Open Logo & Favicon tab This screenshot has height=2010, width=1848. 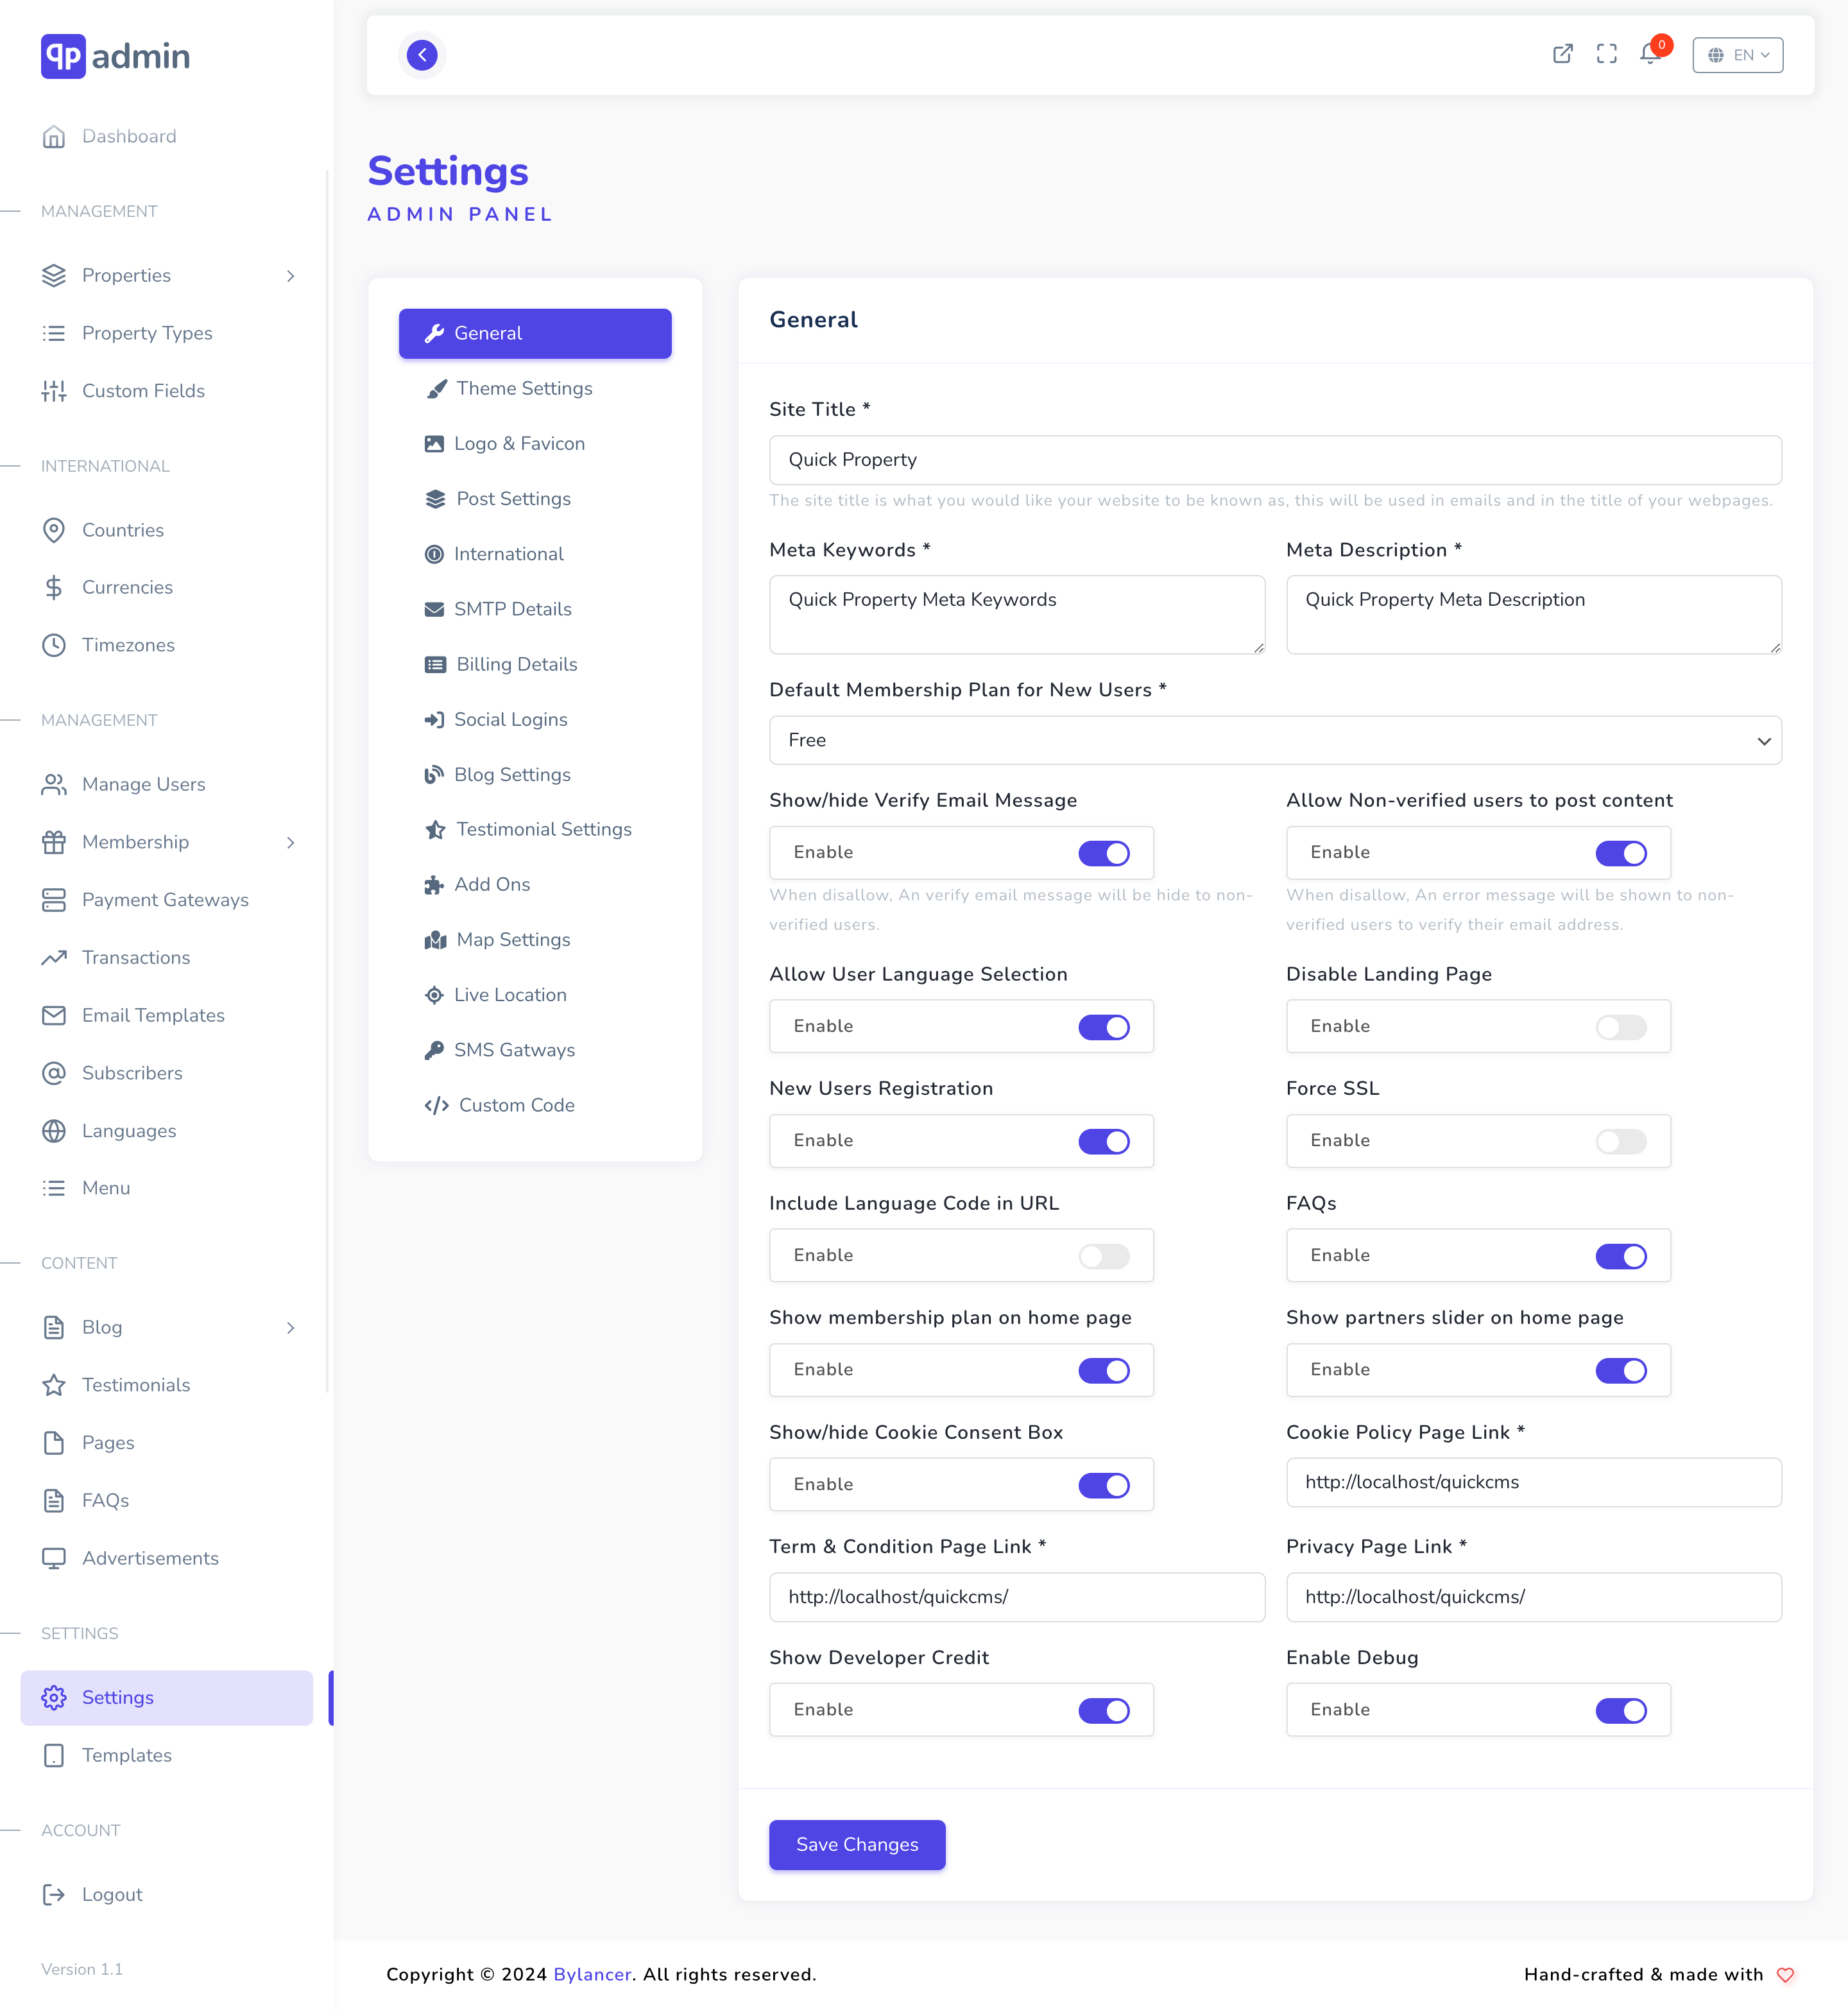pyautogui.click(x=535, y=444)
